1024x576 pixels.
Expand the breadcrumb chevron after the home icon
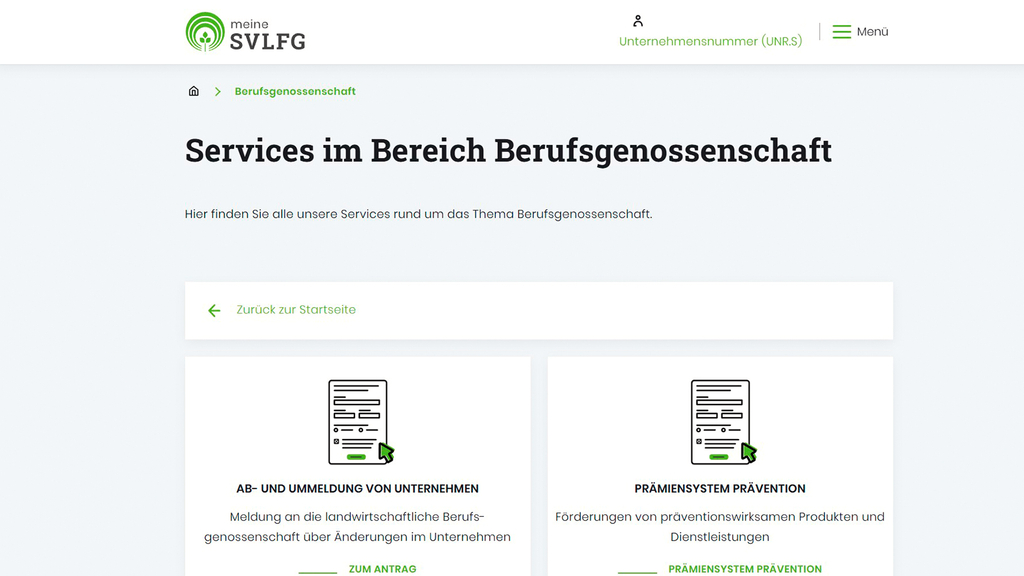pyautogui.click(x=217, y=90)
